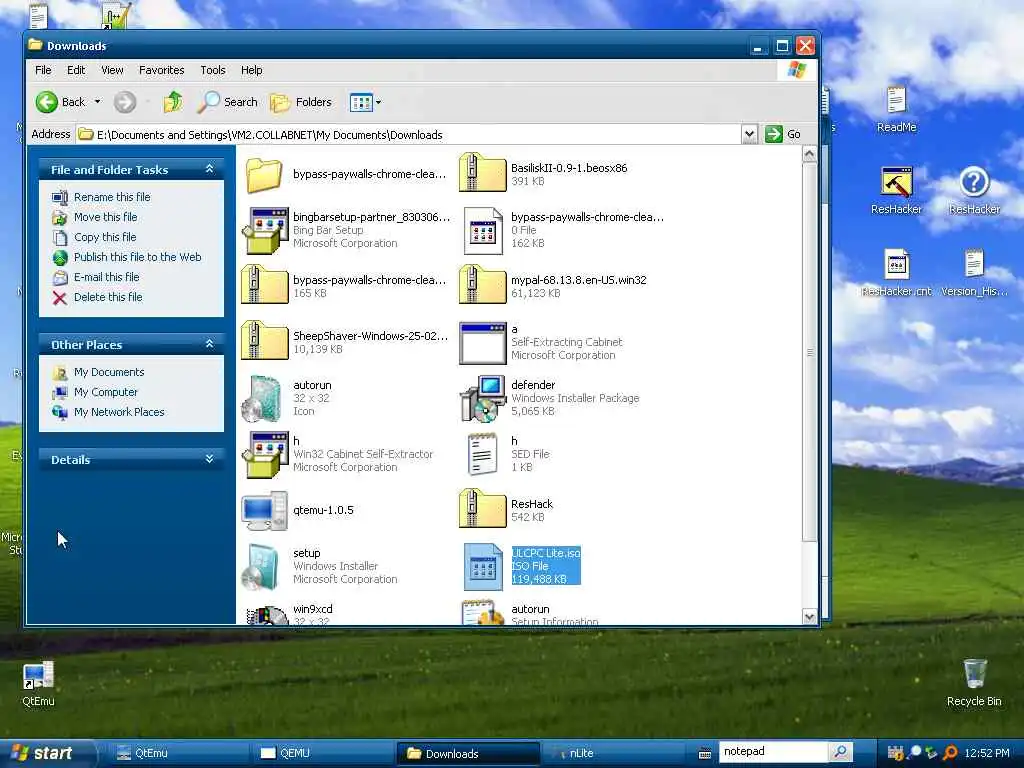Select the h Win32 Cabinet Self-Extractor icon

(x=264, y=455)
